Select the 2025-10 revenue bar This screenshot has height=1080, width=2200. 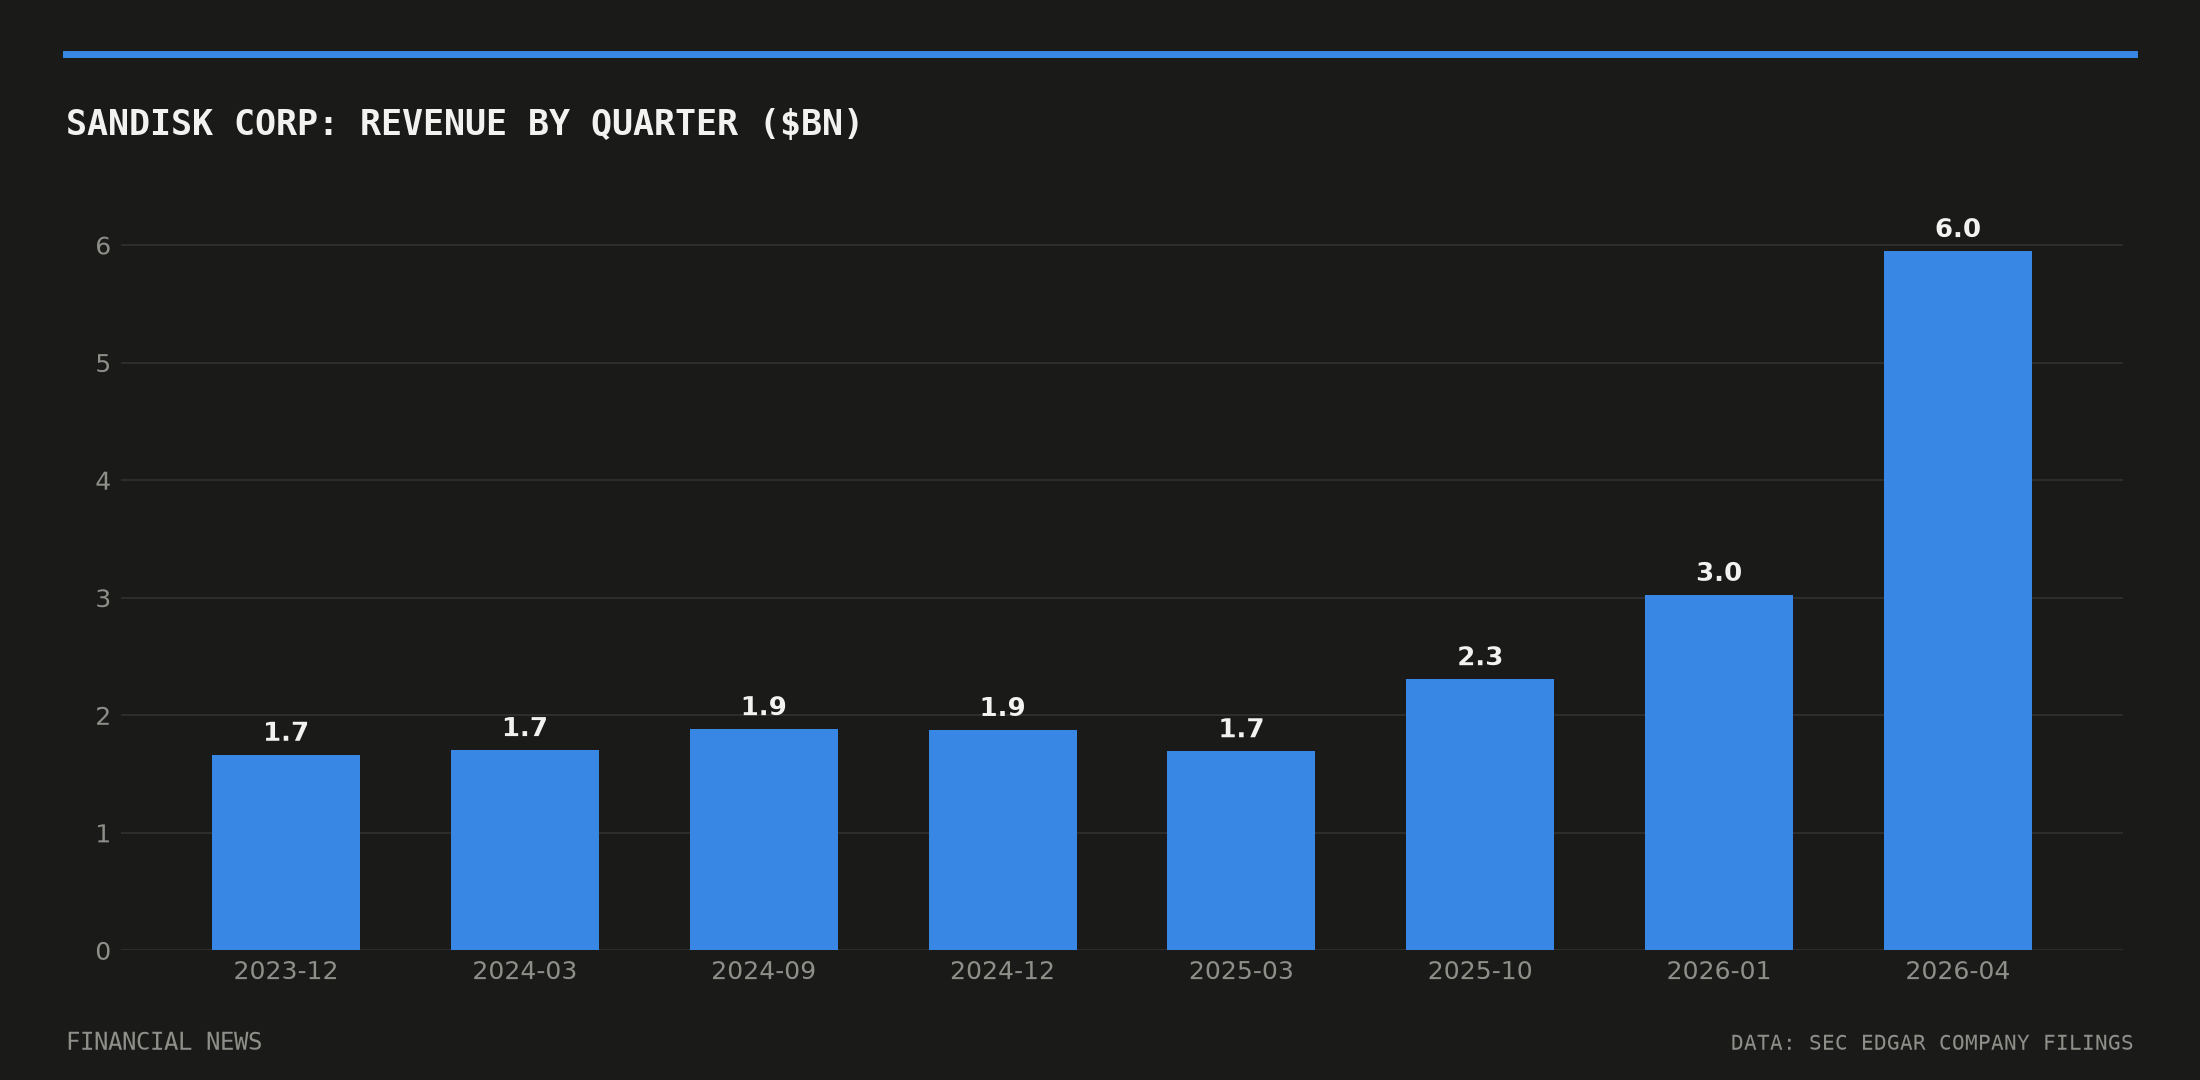1480,814
